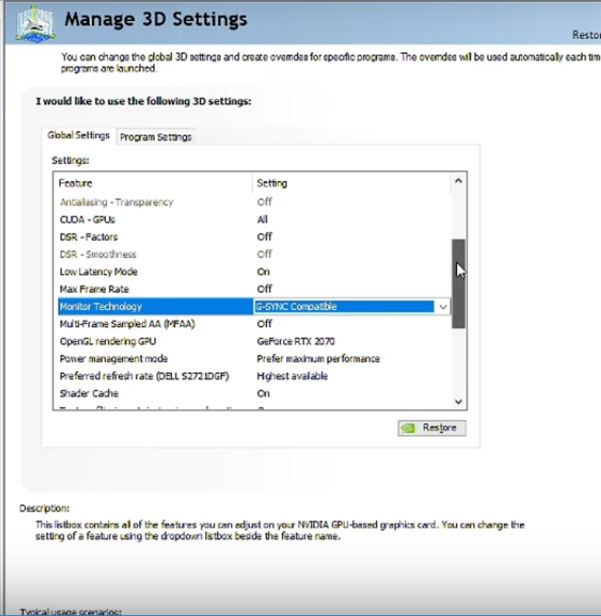The width and height of the screenshot is (601, 616).
Task: Click the NVIDIA logo on Restore button
Action: pyautogui.click(x=409, y=428)
